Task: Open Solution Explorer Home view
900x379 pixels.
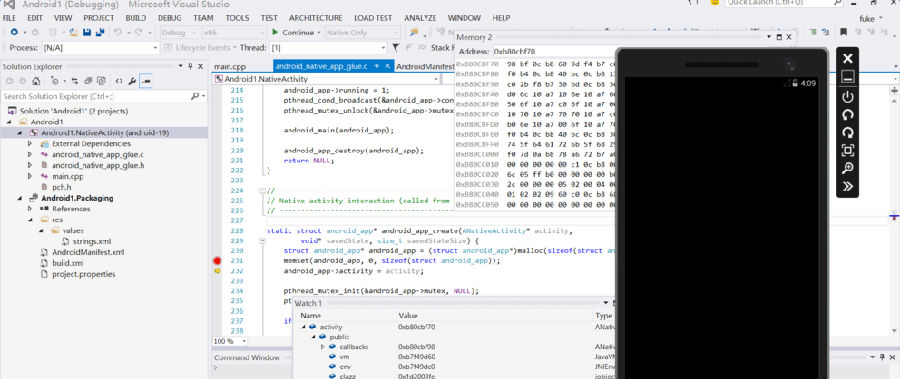Action: coord(36,81)
